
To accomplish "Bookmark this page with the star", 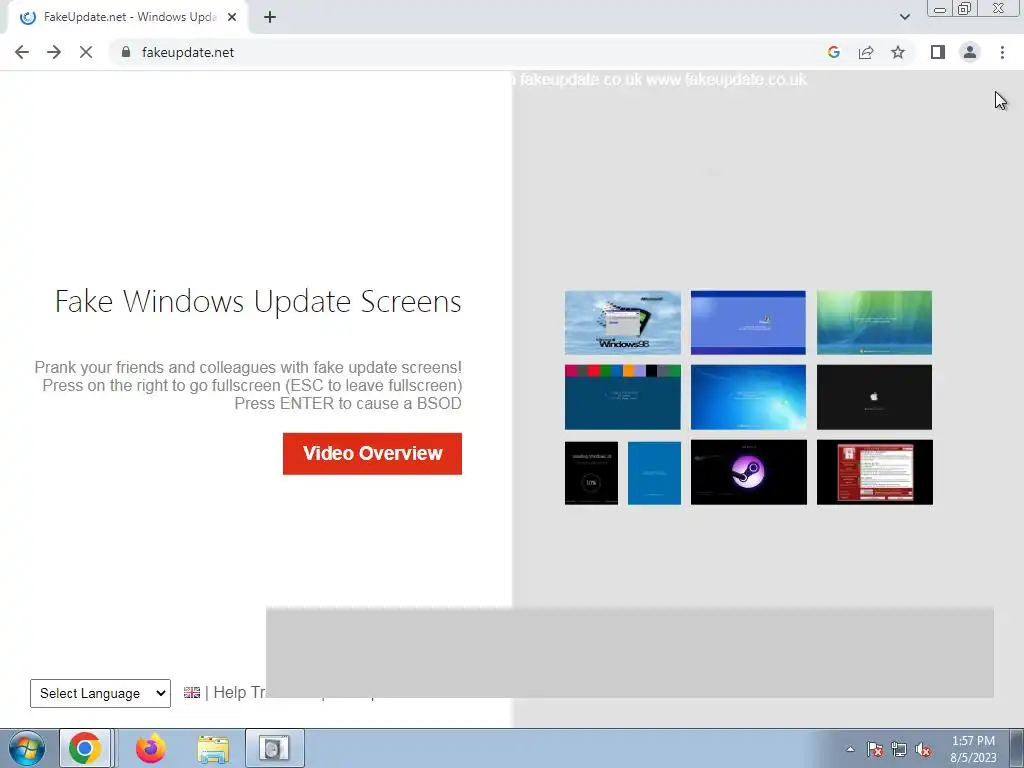I will coord(898,52).
